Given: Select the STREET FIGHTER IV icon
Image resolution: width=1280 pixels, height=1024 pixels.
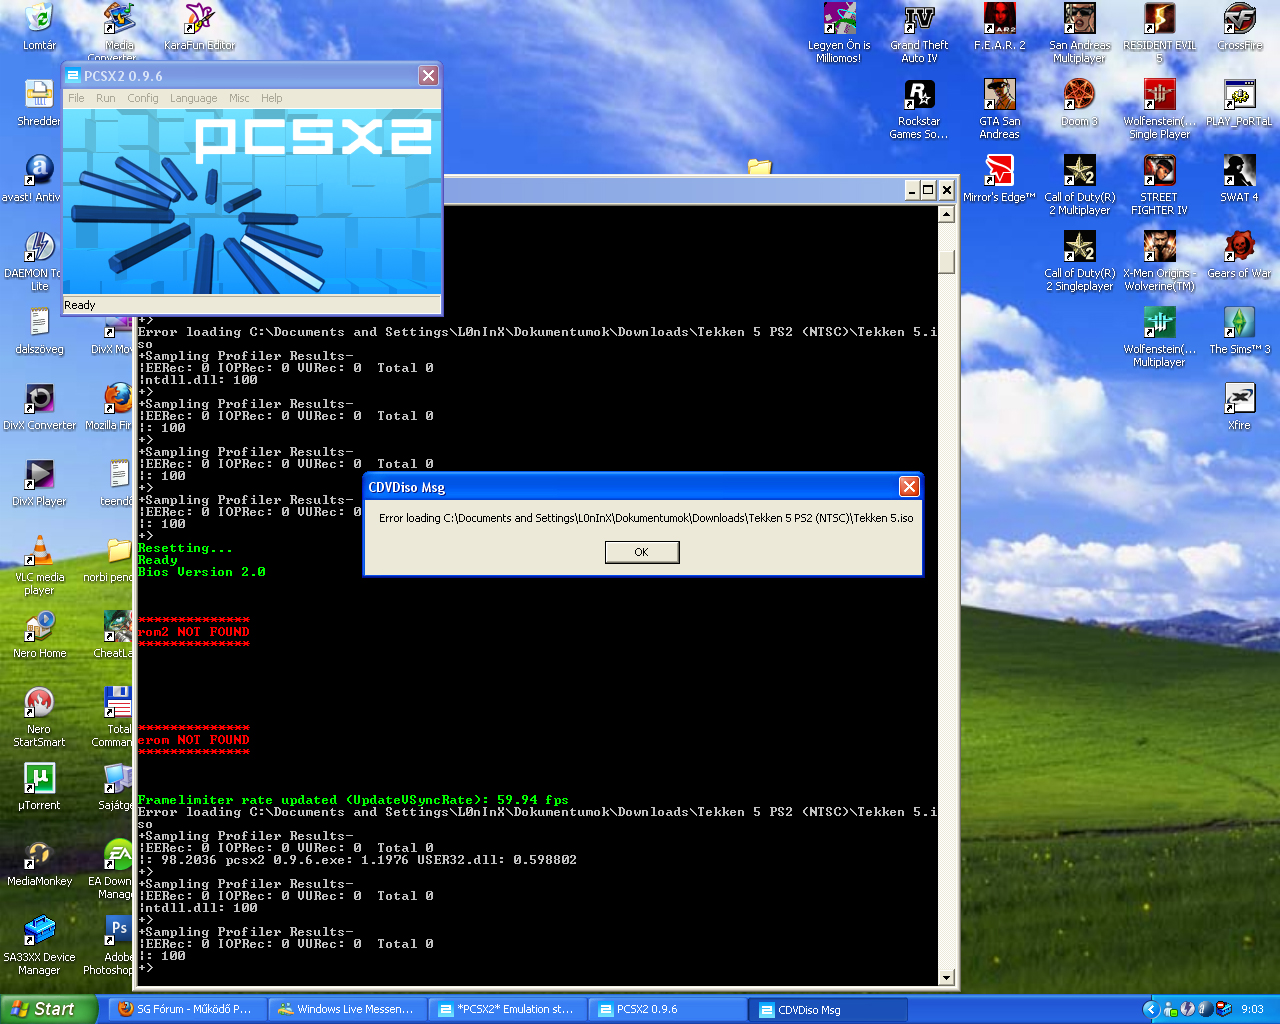Looking at the screenshot, I should 1159,172.
